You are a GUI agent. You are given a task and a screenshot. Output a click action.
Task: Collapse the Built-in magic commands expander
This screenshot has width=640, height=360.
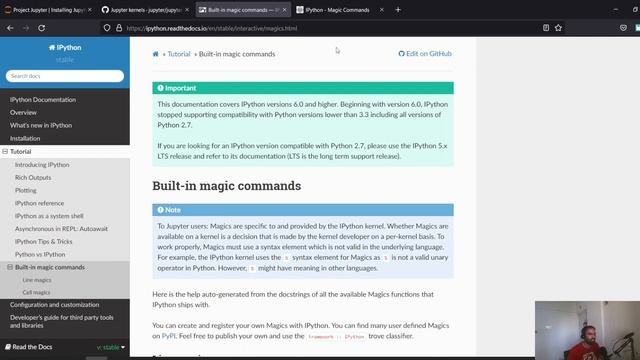[x=10, y=267]
